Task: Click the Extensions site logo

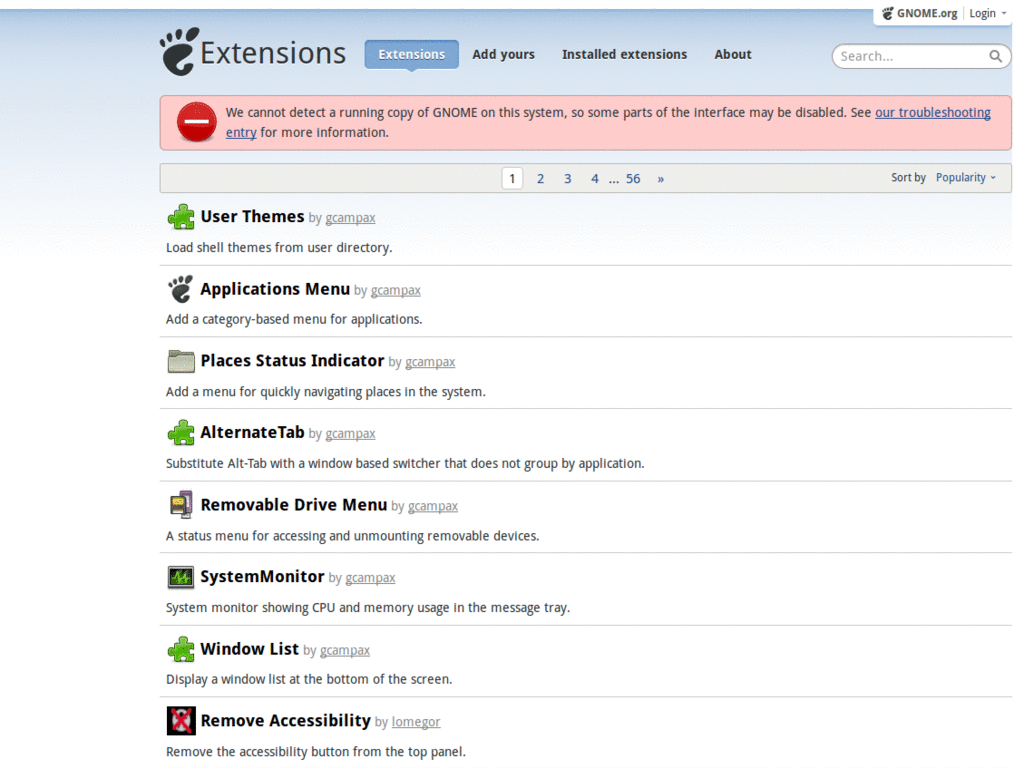Action: [x=252, y=51]
